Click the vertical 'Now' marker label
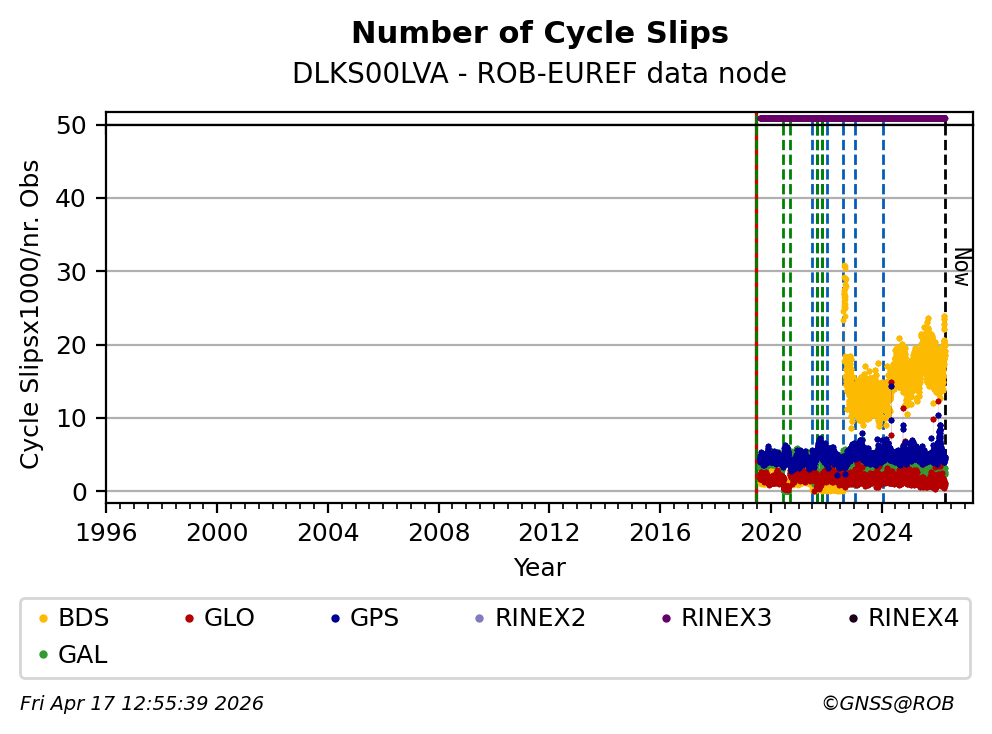Image resolution: width=992 pixels, height=734 pixels. click(961, 267)
